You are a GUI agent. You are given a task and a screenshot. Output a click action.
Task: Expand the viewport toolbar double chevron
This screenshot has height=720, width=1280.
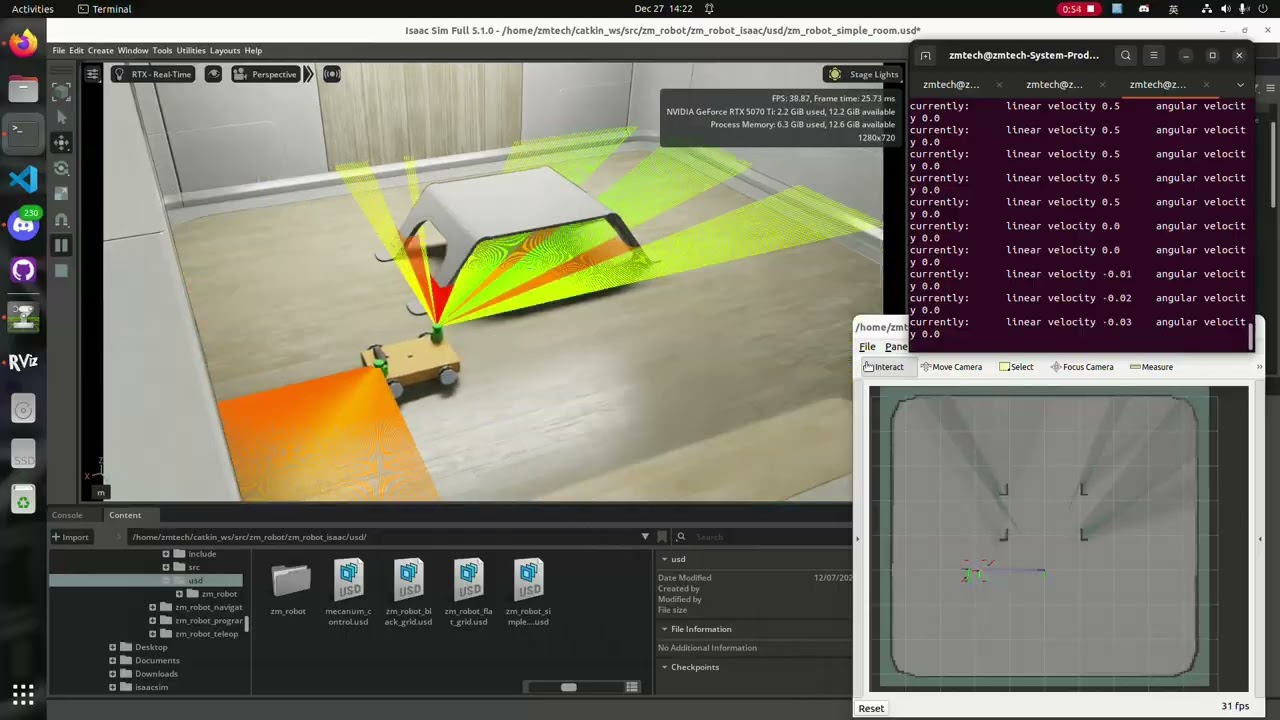click(x=308, y=74)
